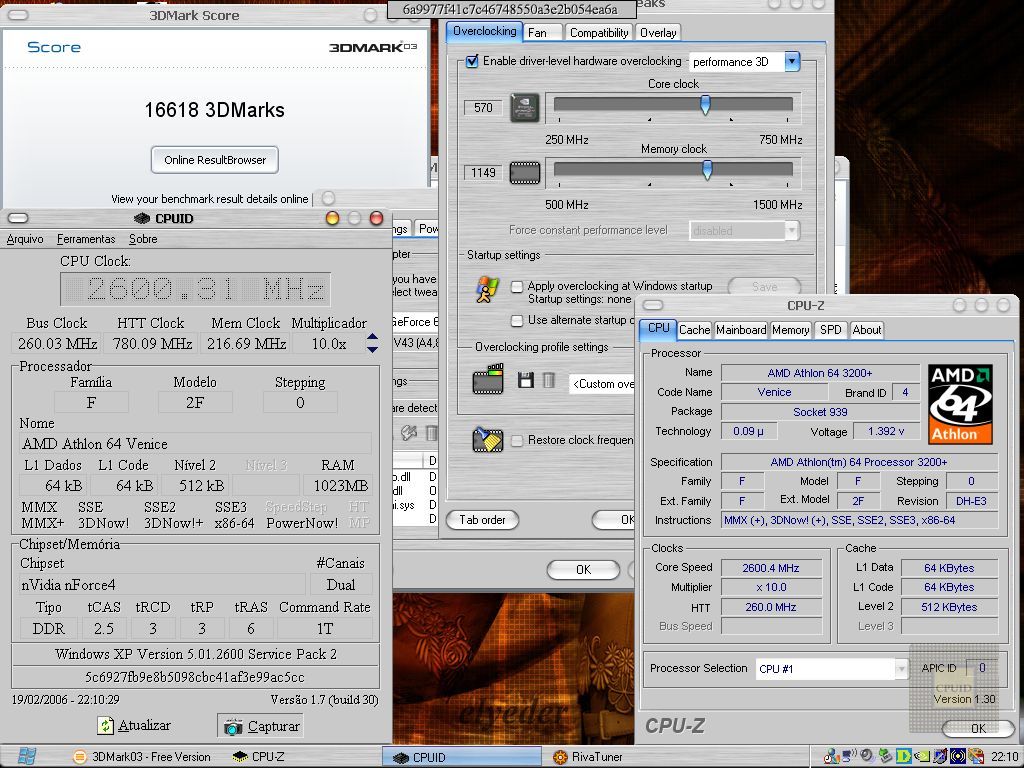Click the Memory clock slider handle
1024x768 pixels.
pos(707,170)
